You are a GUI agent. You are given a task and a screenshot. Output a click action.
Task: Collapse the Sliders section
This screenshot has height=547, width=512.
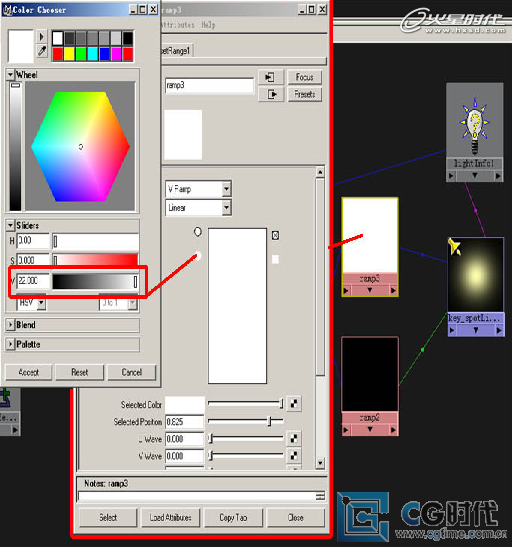(10, 225)
